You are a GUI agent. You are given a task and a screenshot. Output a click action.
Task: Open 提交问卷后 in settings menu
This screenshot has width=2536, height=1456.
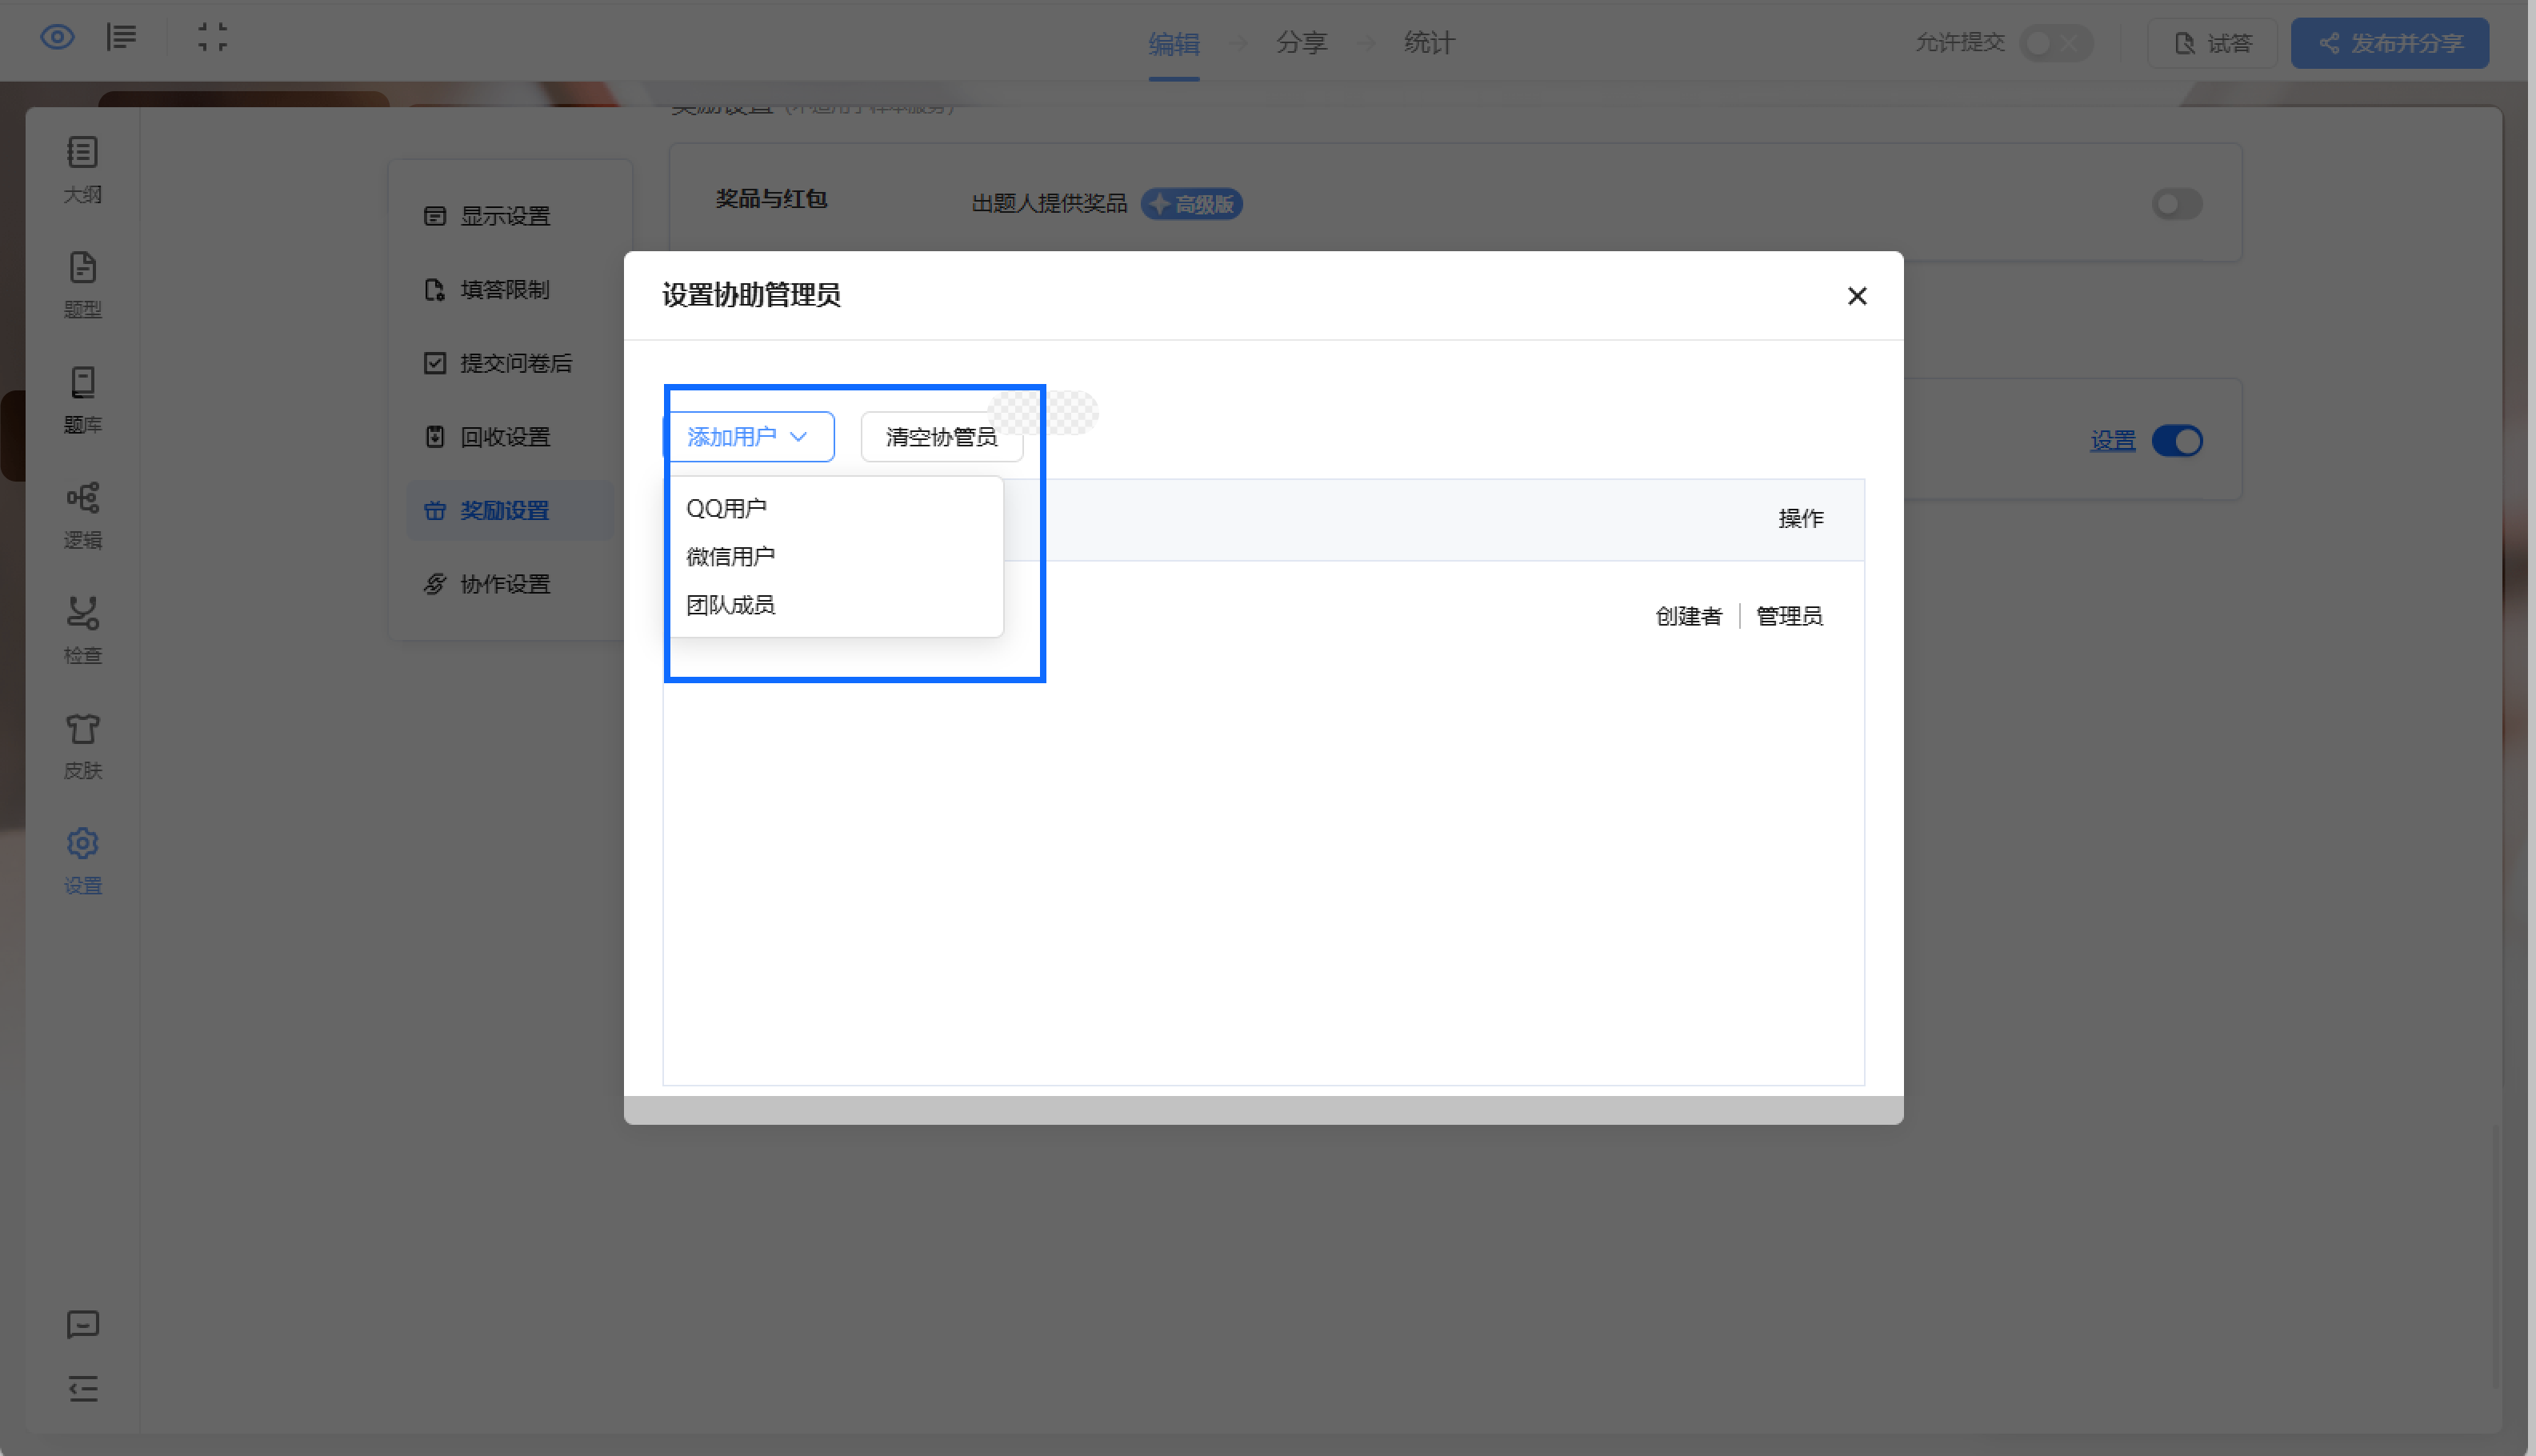[510, 363]
